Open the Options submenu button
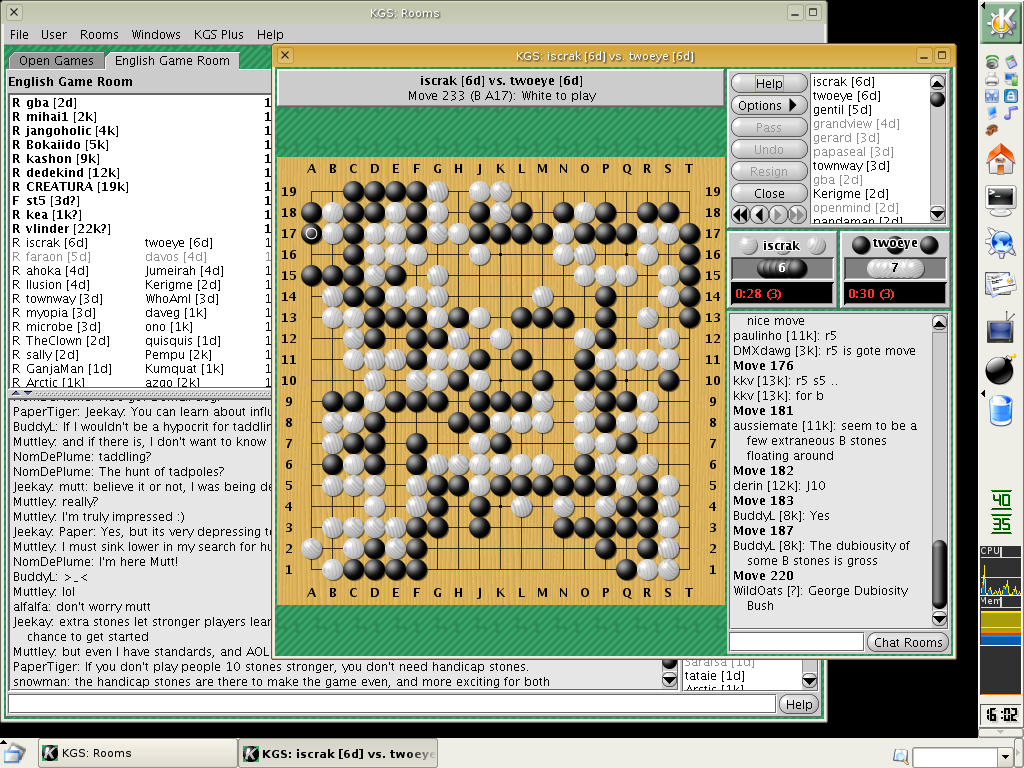This screenshot has height=768, width=1024. click(769, 105)
